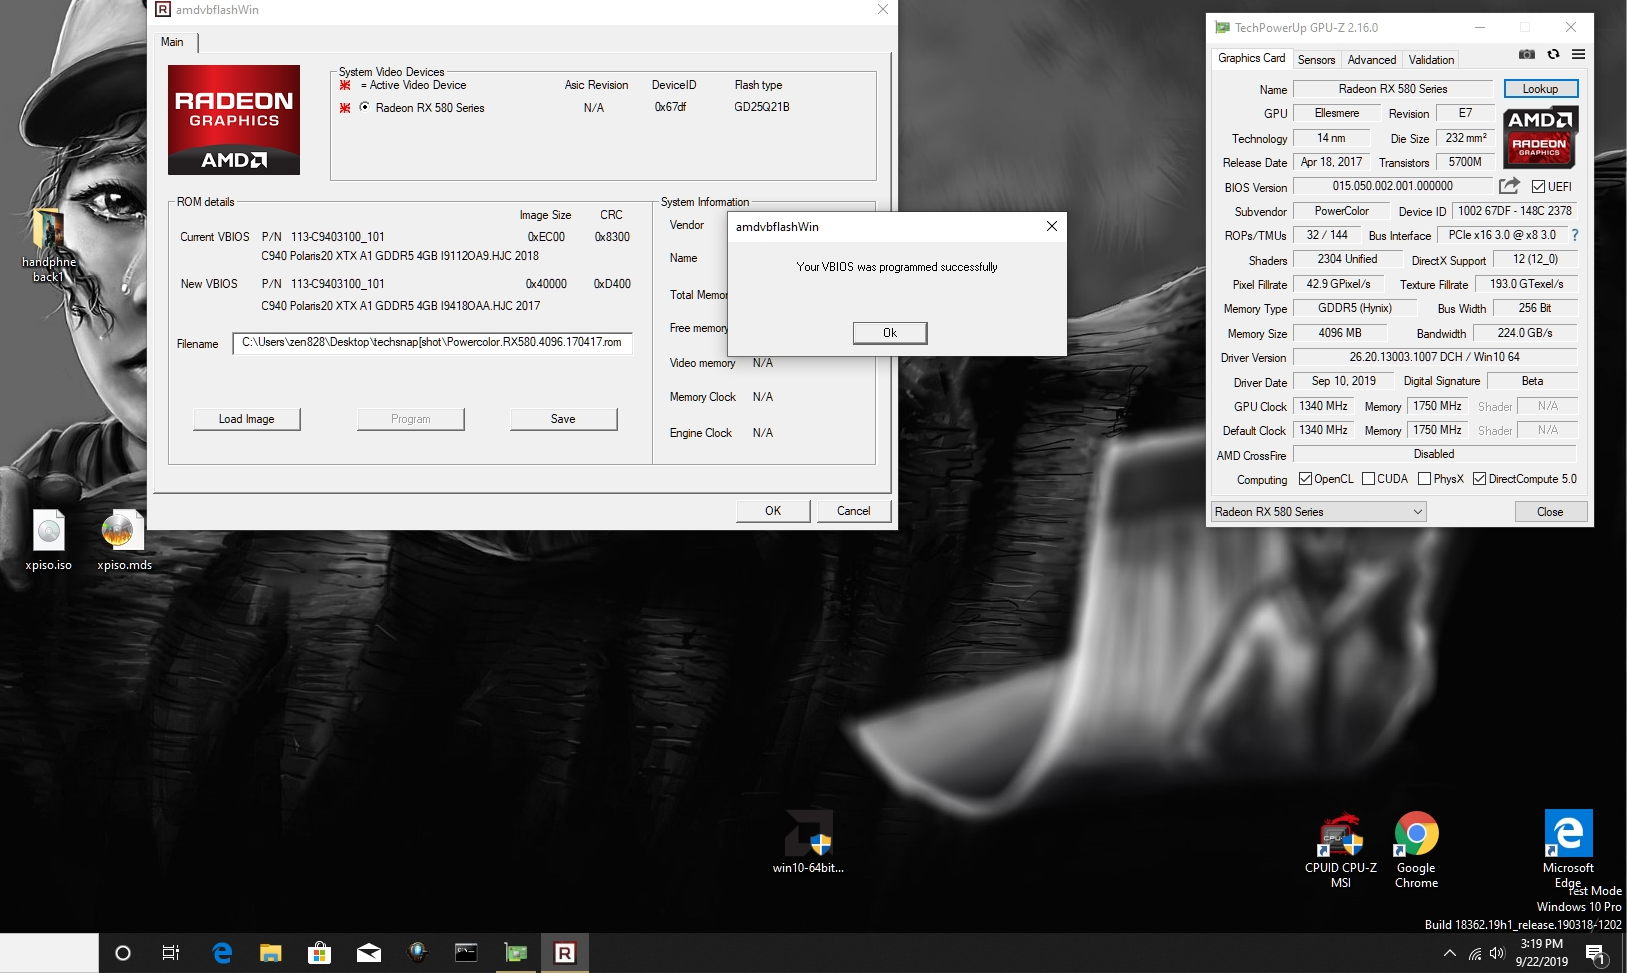Toggle the OpenCL checkbox

tap(1305, 479)
